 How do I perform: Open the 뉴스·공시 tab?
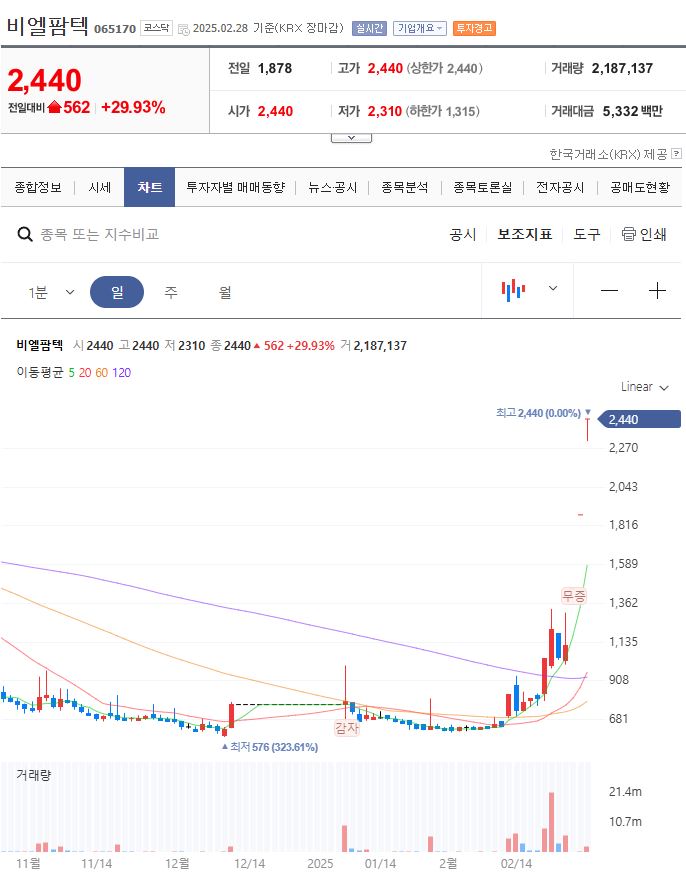(x=332, y=187)
